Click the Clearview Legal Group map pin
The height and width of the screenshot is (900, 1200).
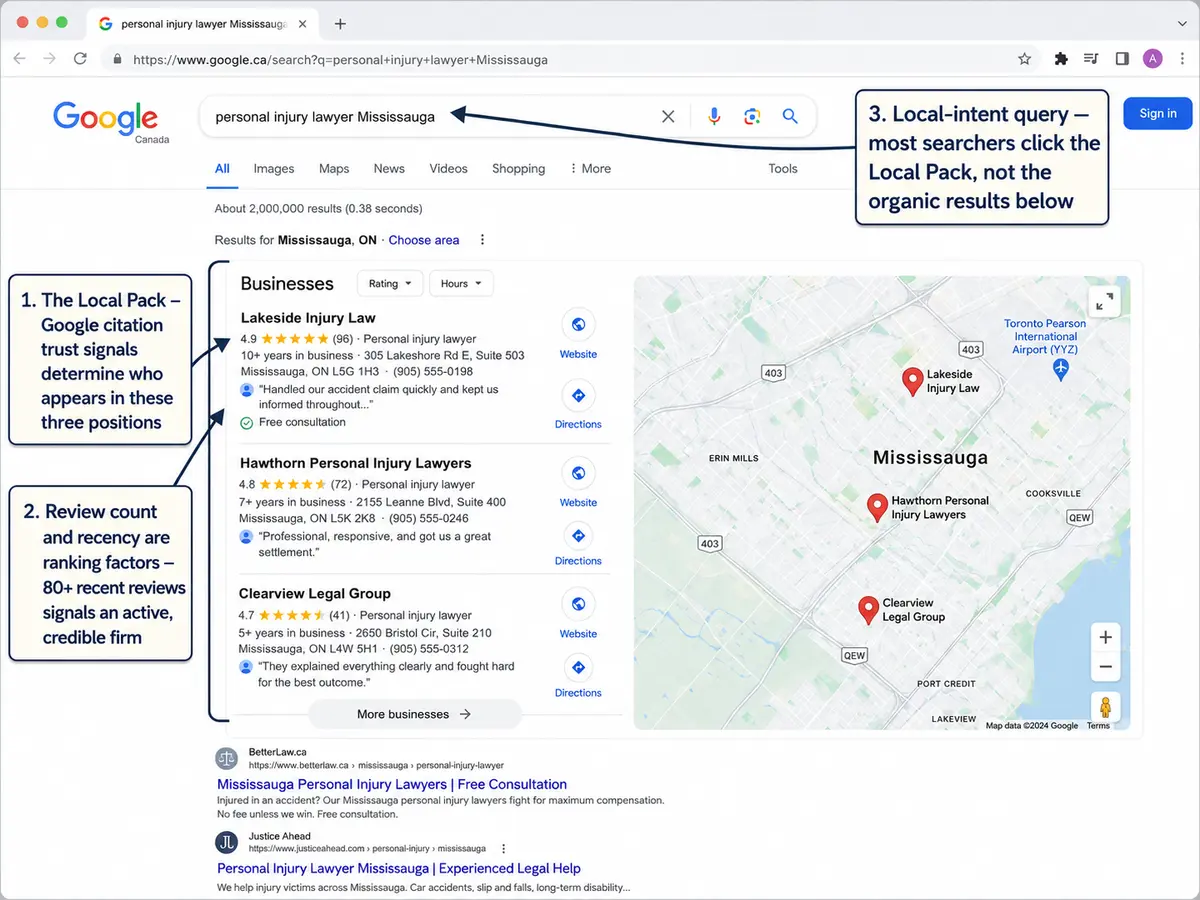[x=868, y=610]
